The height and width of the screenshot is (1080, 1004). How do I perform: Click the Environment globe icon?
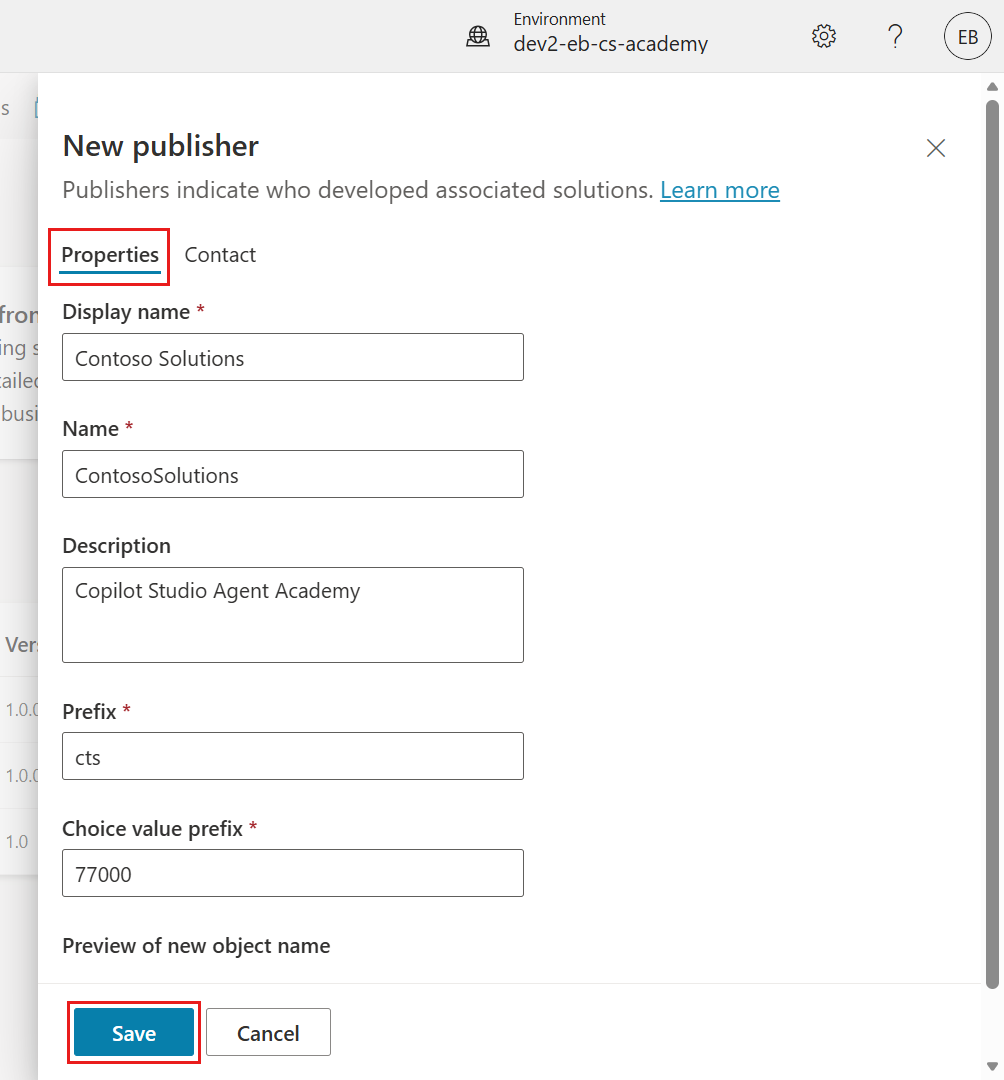pos(478,37)
